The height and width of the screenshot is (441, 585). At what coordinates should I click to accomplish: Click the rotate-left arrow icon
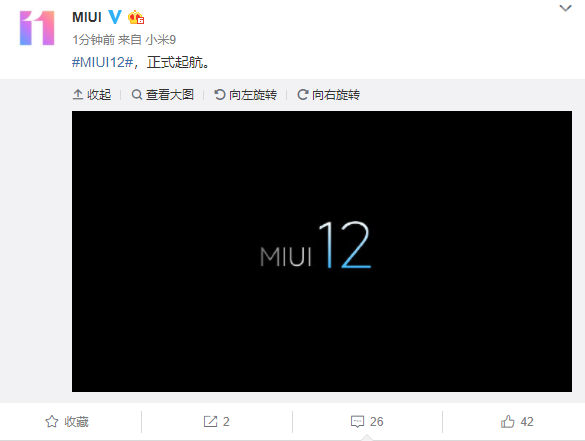[220, 95]
